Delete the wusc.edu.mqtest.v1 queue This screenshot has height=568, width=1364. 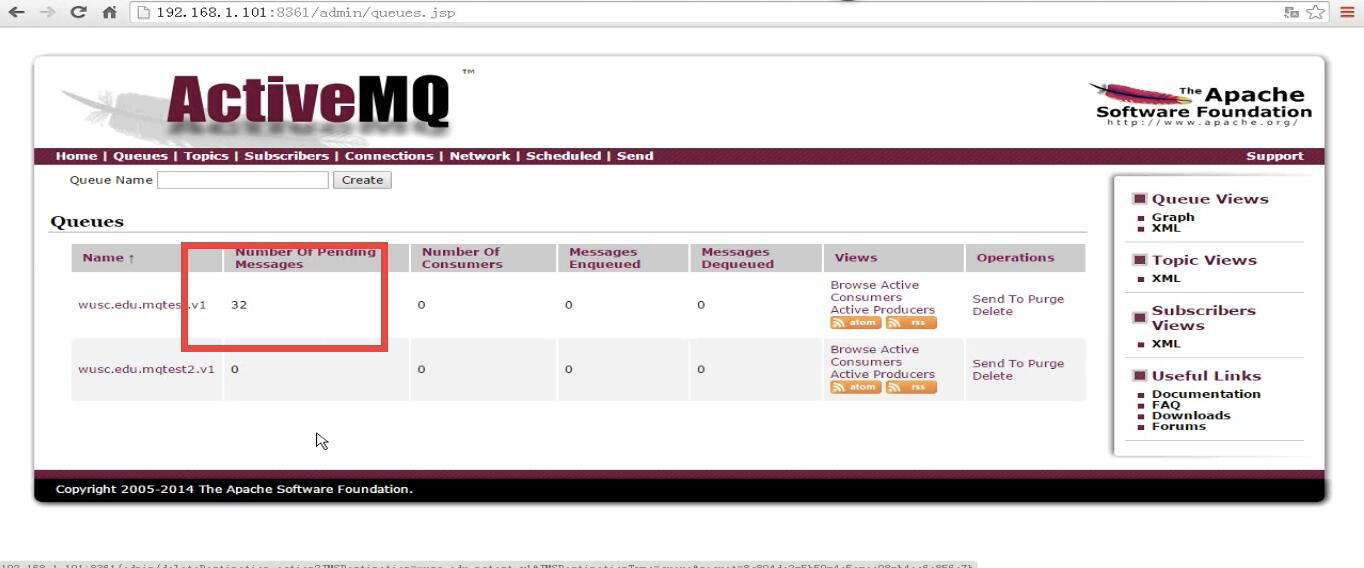click(x=992, y=311)
